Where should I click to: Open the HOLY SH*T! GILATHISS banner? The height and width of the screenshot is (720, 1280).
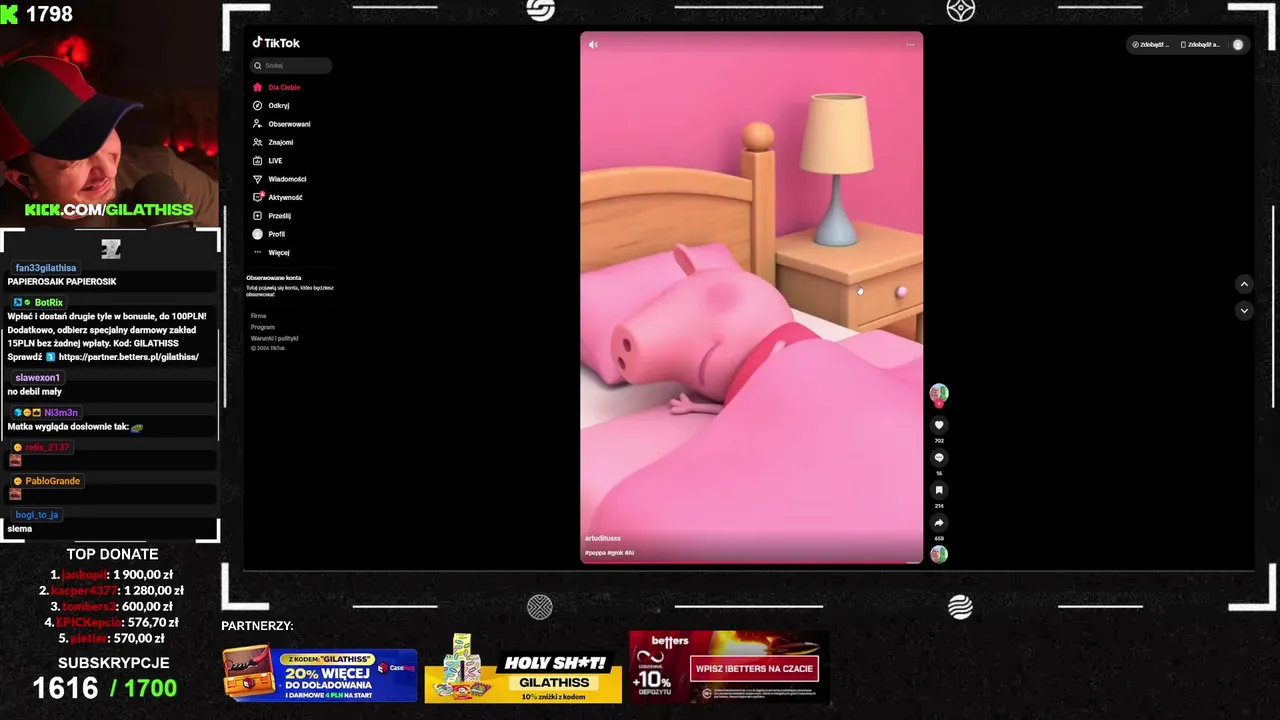[x=523, y=668]
